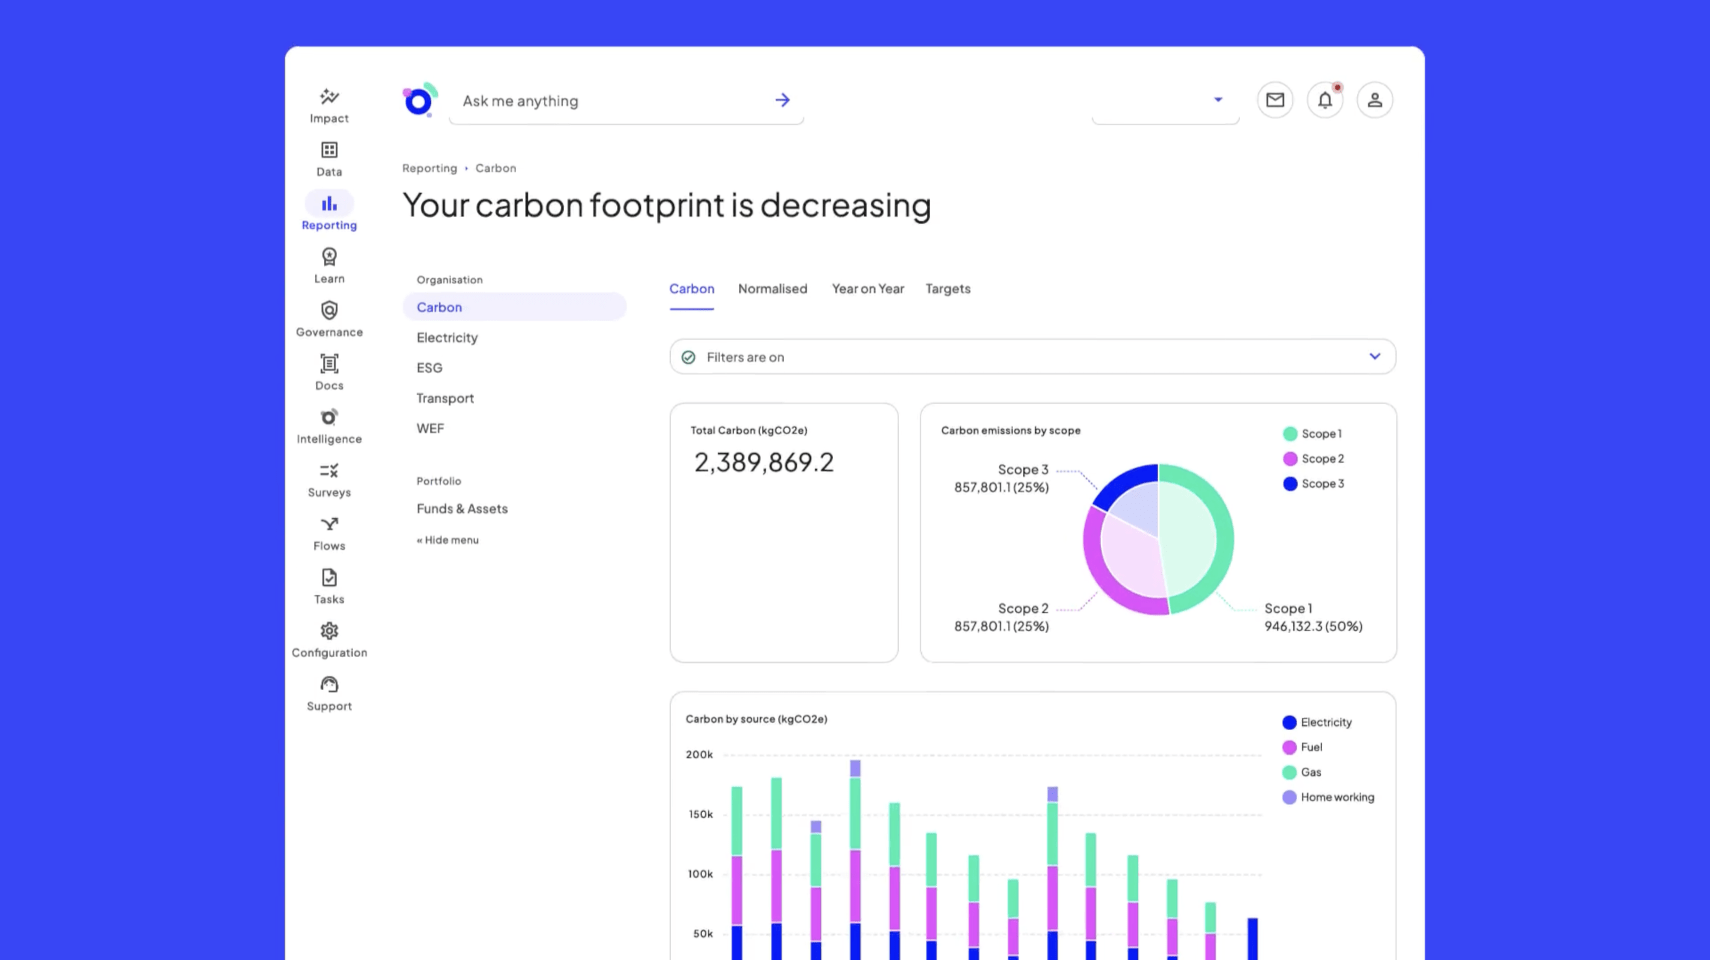Open the top header dropdown arrow
The width and height of the screenshot is (1711, 960).
point(1218,100)
